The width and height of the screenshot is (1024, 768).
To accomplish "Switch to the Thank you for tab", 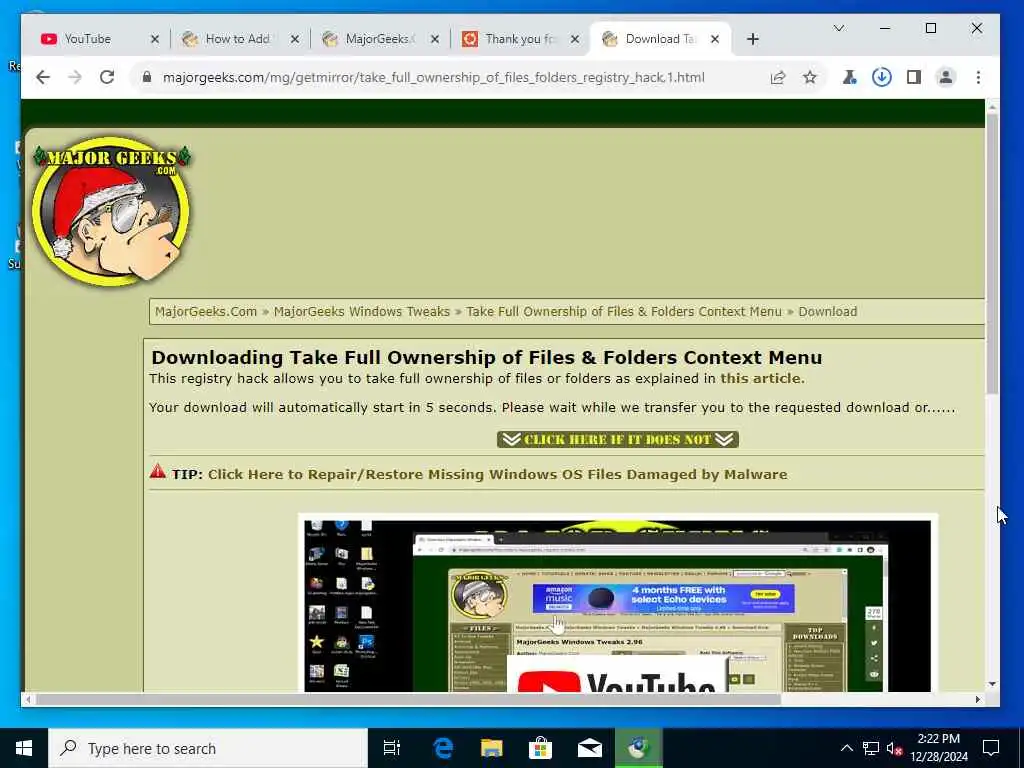I will [x=519, y=39].
